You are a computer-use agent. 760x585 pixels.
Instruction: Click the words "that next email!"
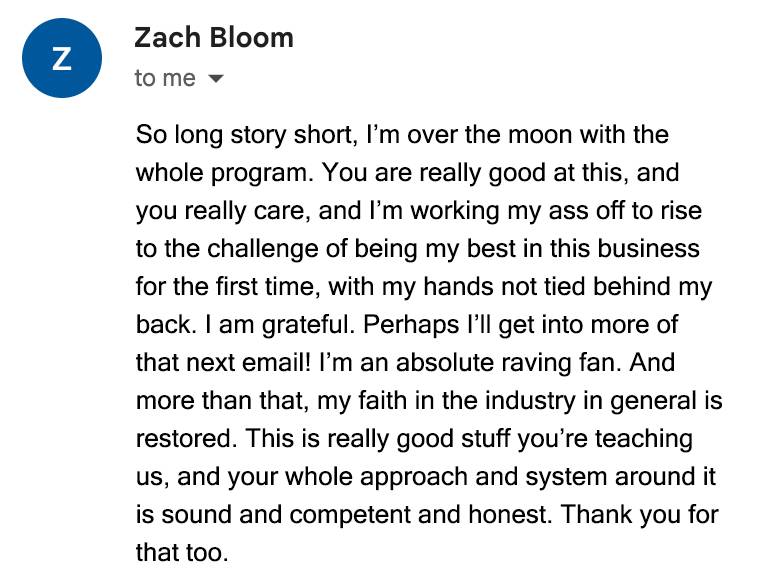click(222, 363)
